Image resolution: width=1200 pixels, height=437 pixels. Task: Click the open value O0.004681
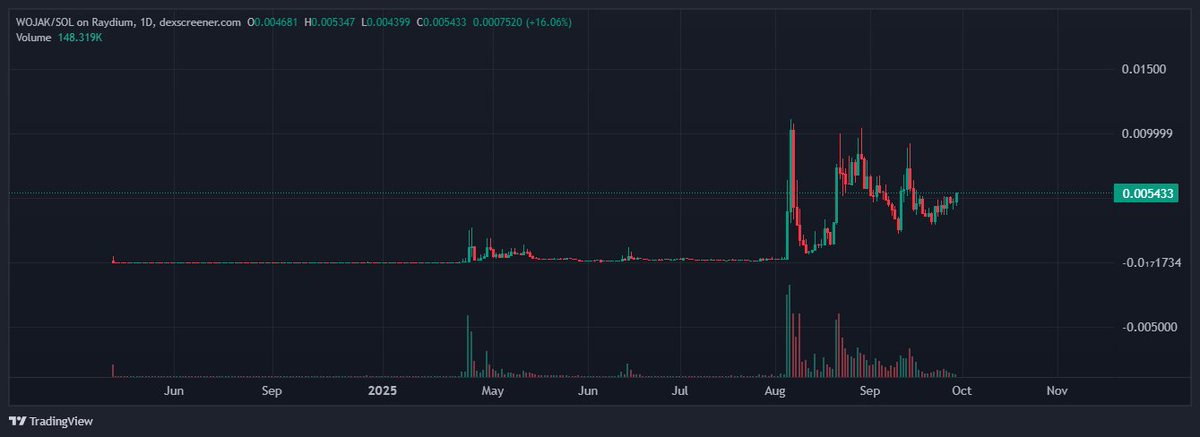click(272, 22)
